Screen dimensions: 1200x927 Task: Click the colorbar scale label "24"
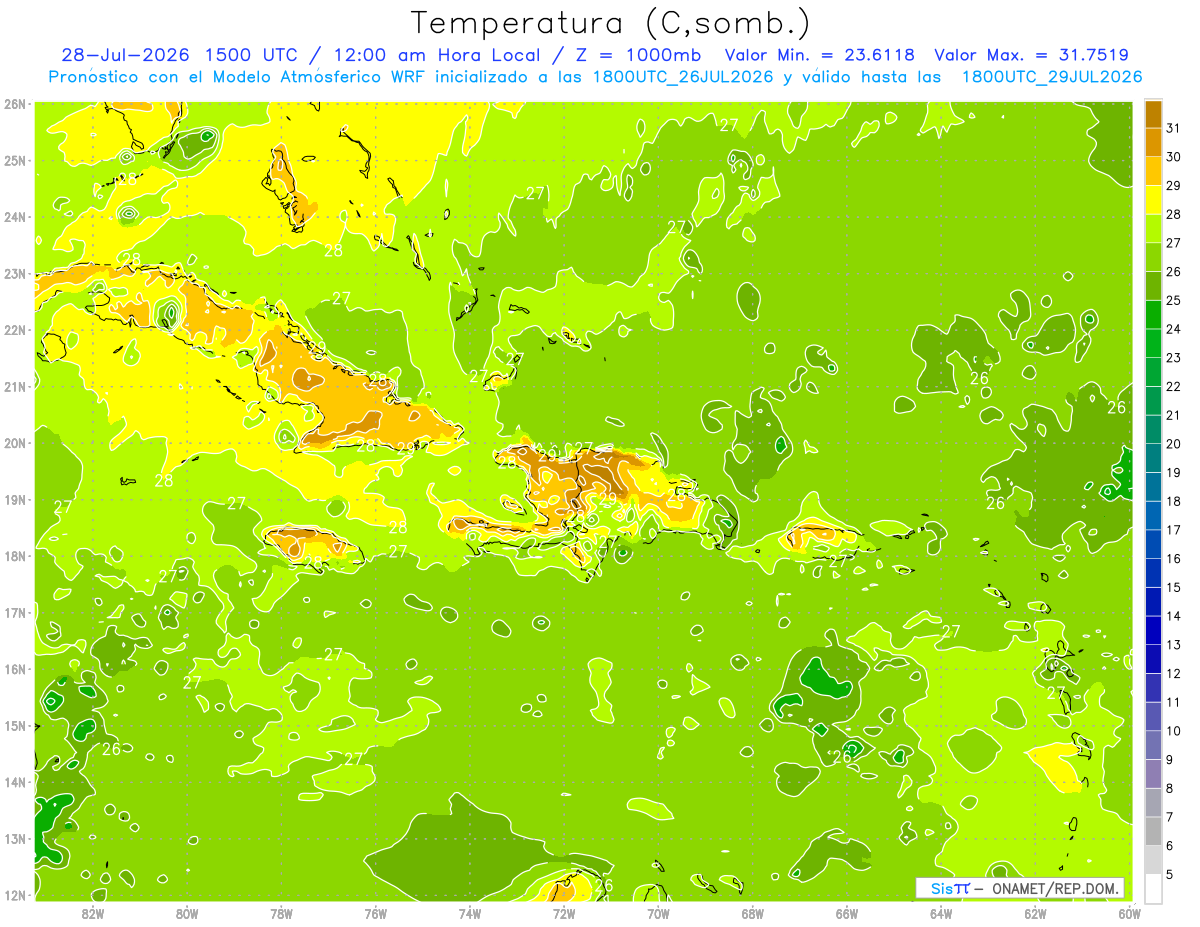coord(1174,329)
